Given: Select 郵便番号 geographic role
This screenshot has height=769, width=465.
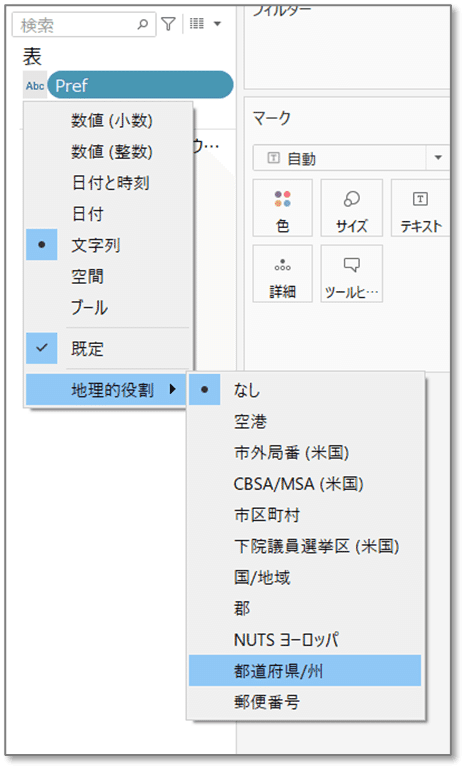Looking at the screenshot, I should coord(305,702).
